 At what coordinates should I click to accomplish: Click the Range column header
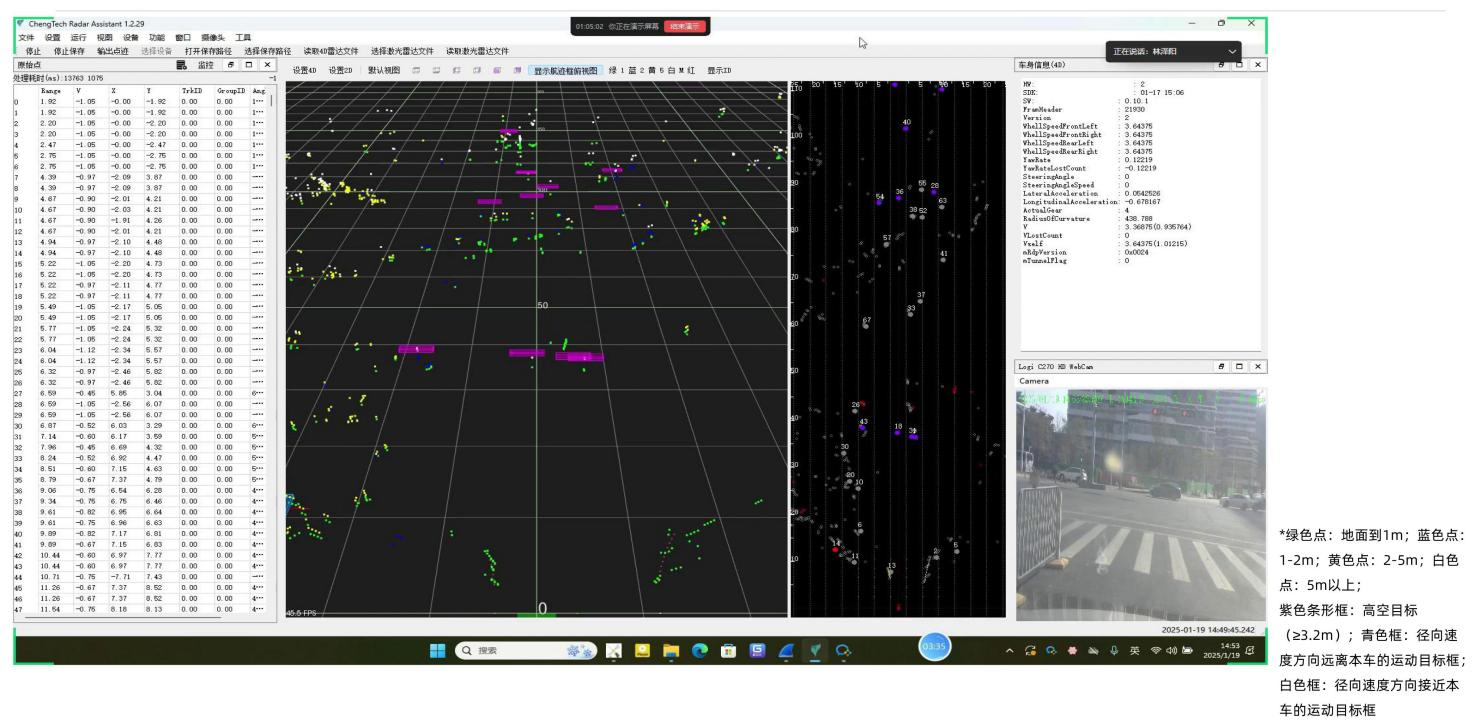pyautogui.click(x=50, y=91)
